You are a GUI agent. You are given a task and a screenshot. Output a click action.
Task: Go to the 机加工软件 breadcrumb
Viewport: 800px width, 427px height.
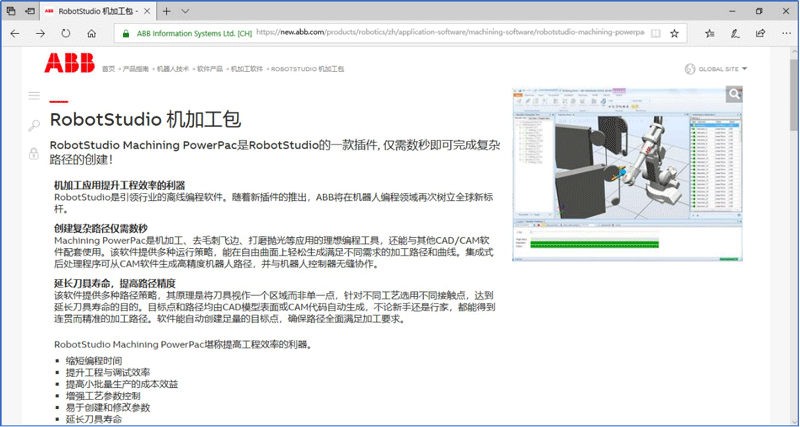point(247,70)
